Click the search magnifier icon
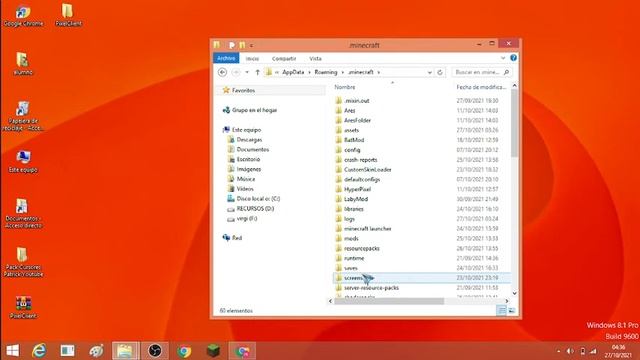Viewport: 640px width, 360px height. pyautogui.click(x=507, y=72)
